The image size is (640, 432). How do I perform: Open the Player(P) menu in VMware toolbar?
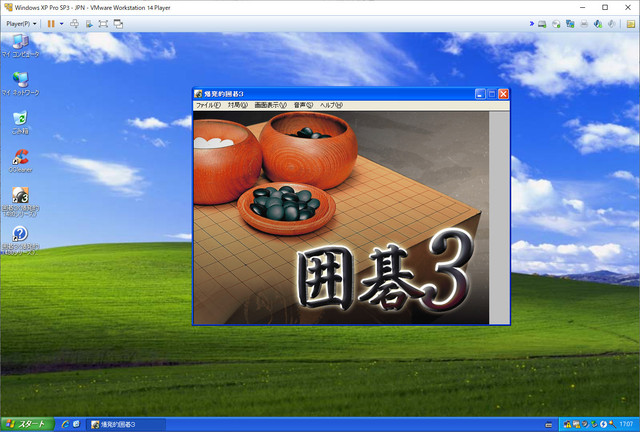(21, 24)
